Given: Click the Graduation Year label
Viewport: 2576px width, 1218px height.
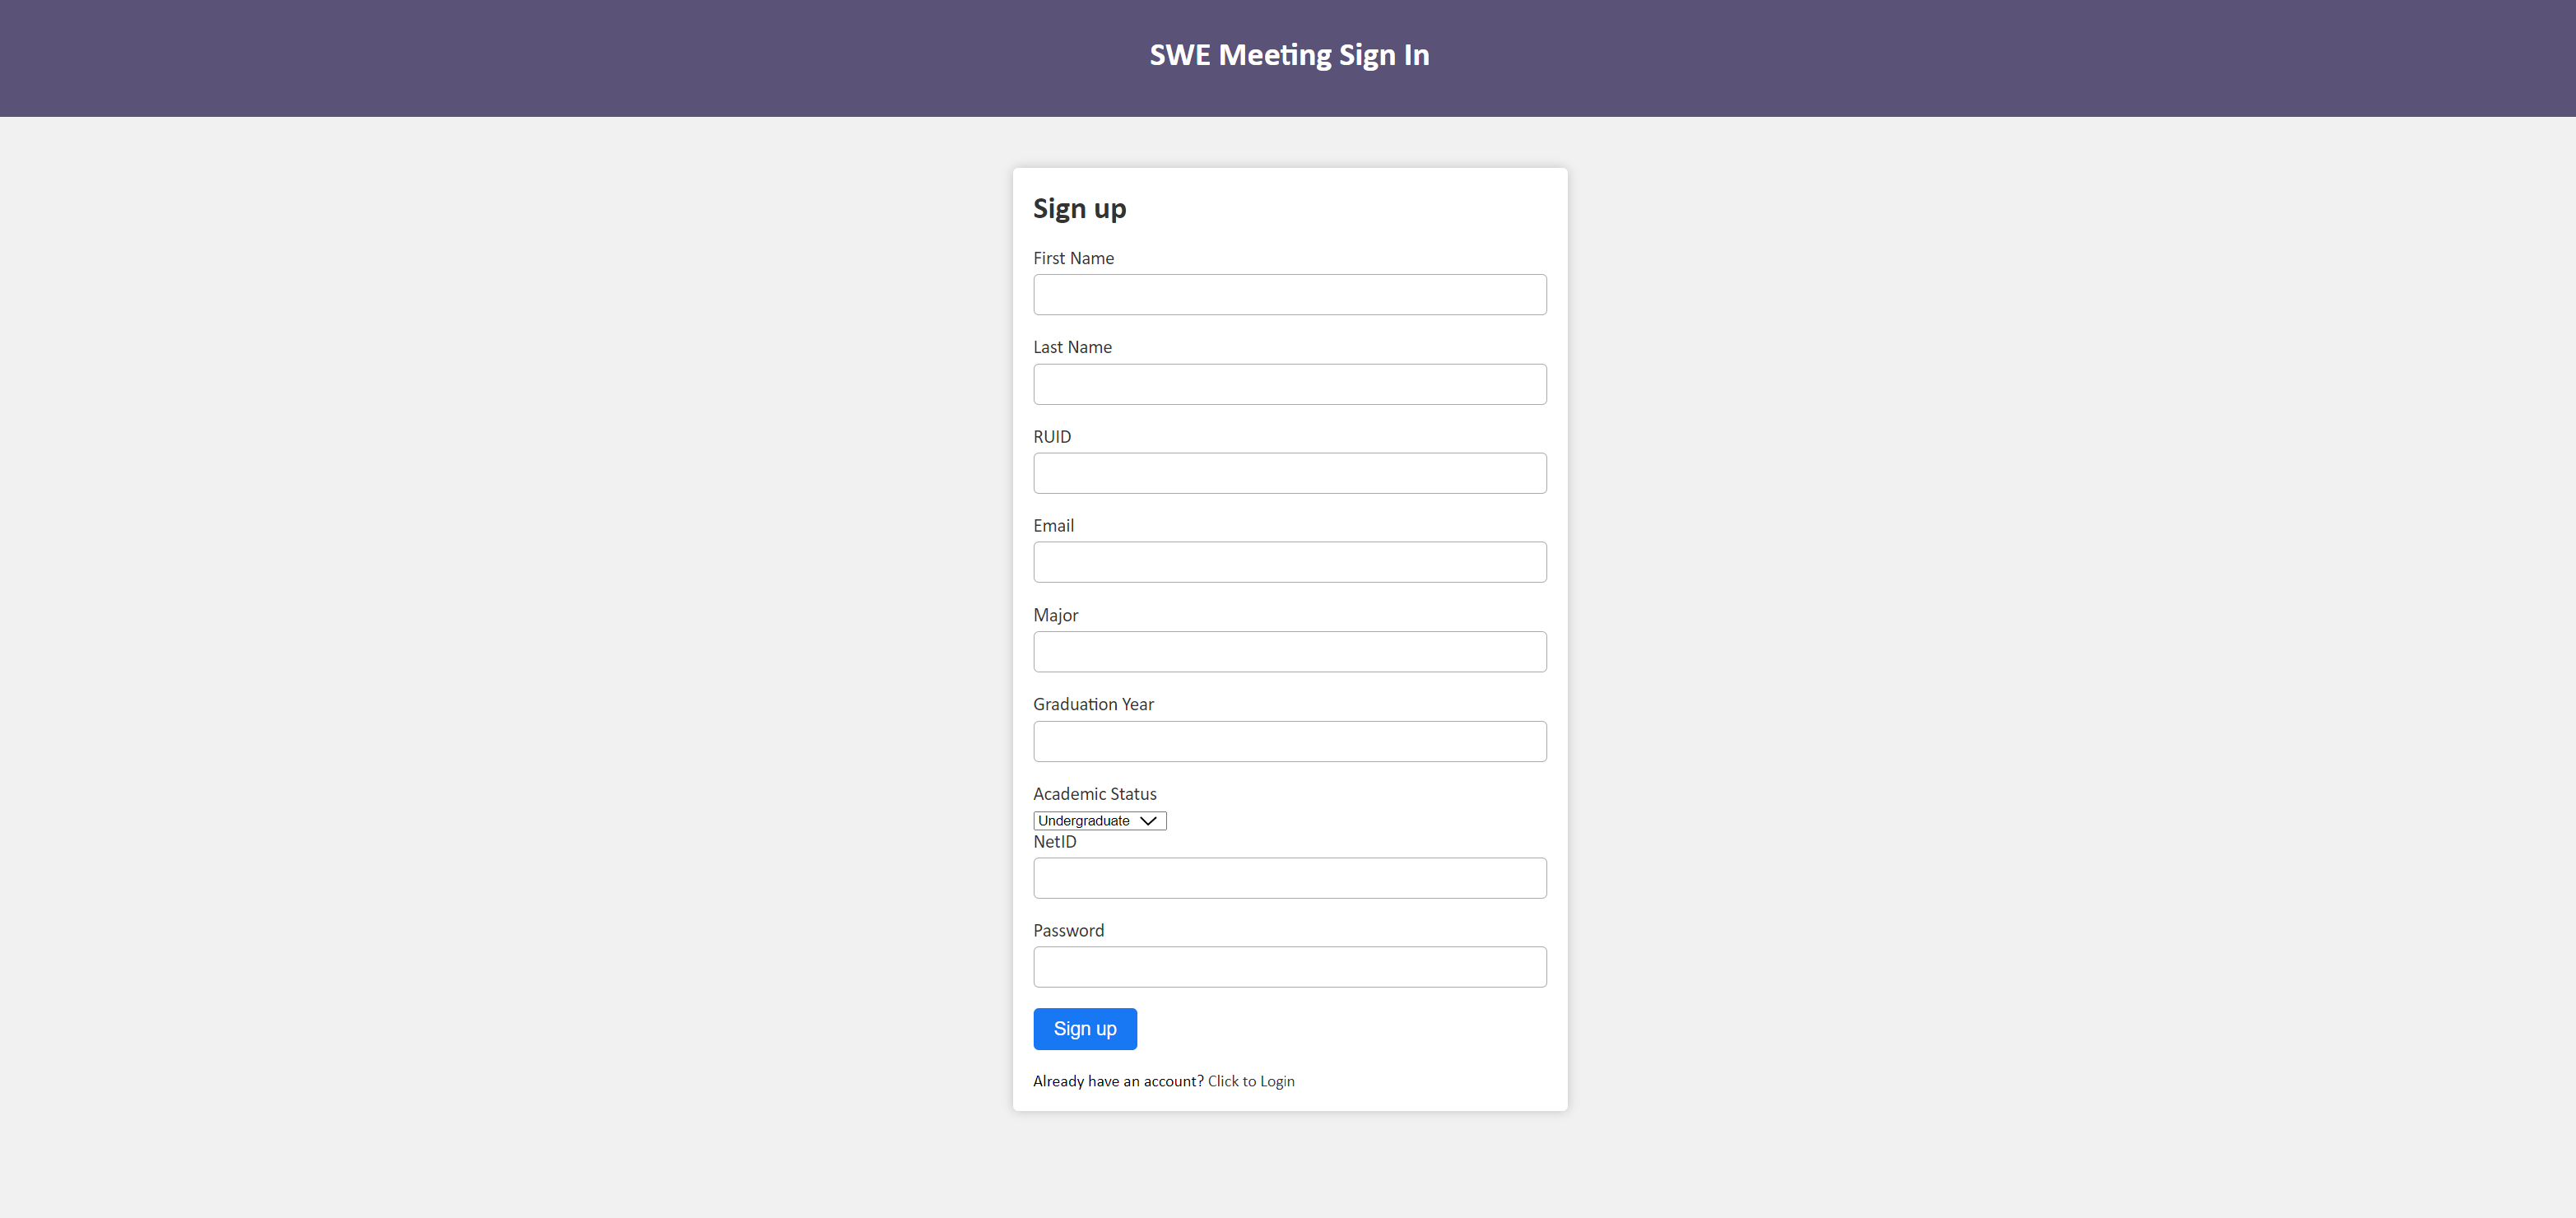Looking at the screenshot, I should point(1093,705).
